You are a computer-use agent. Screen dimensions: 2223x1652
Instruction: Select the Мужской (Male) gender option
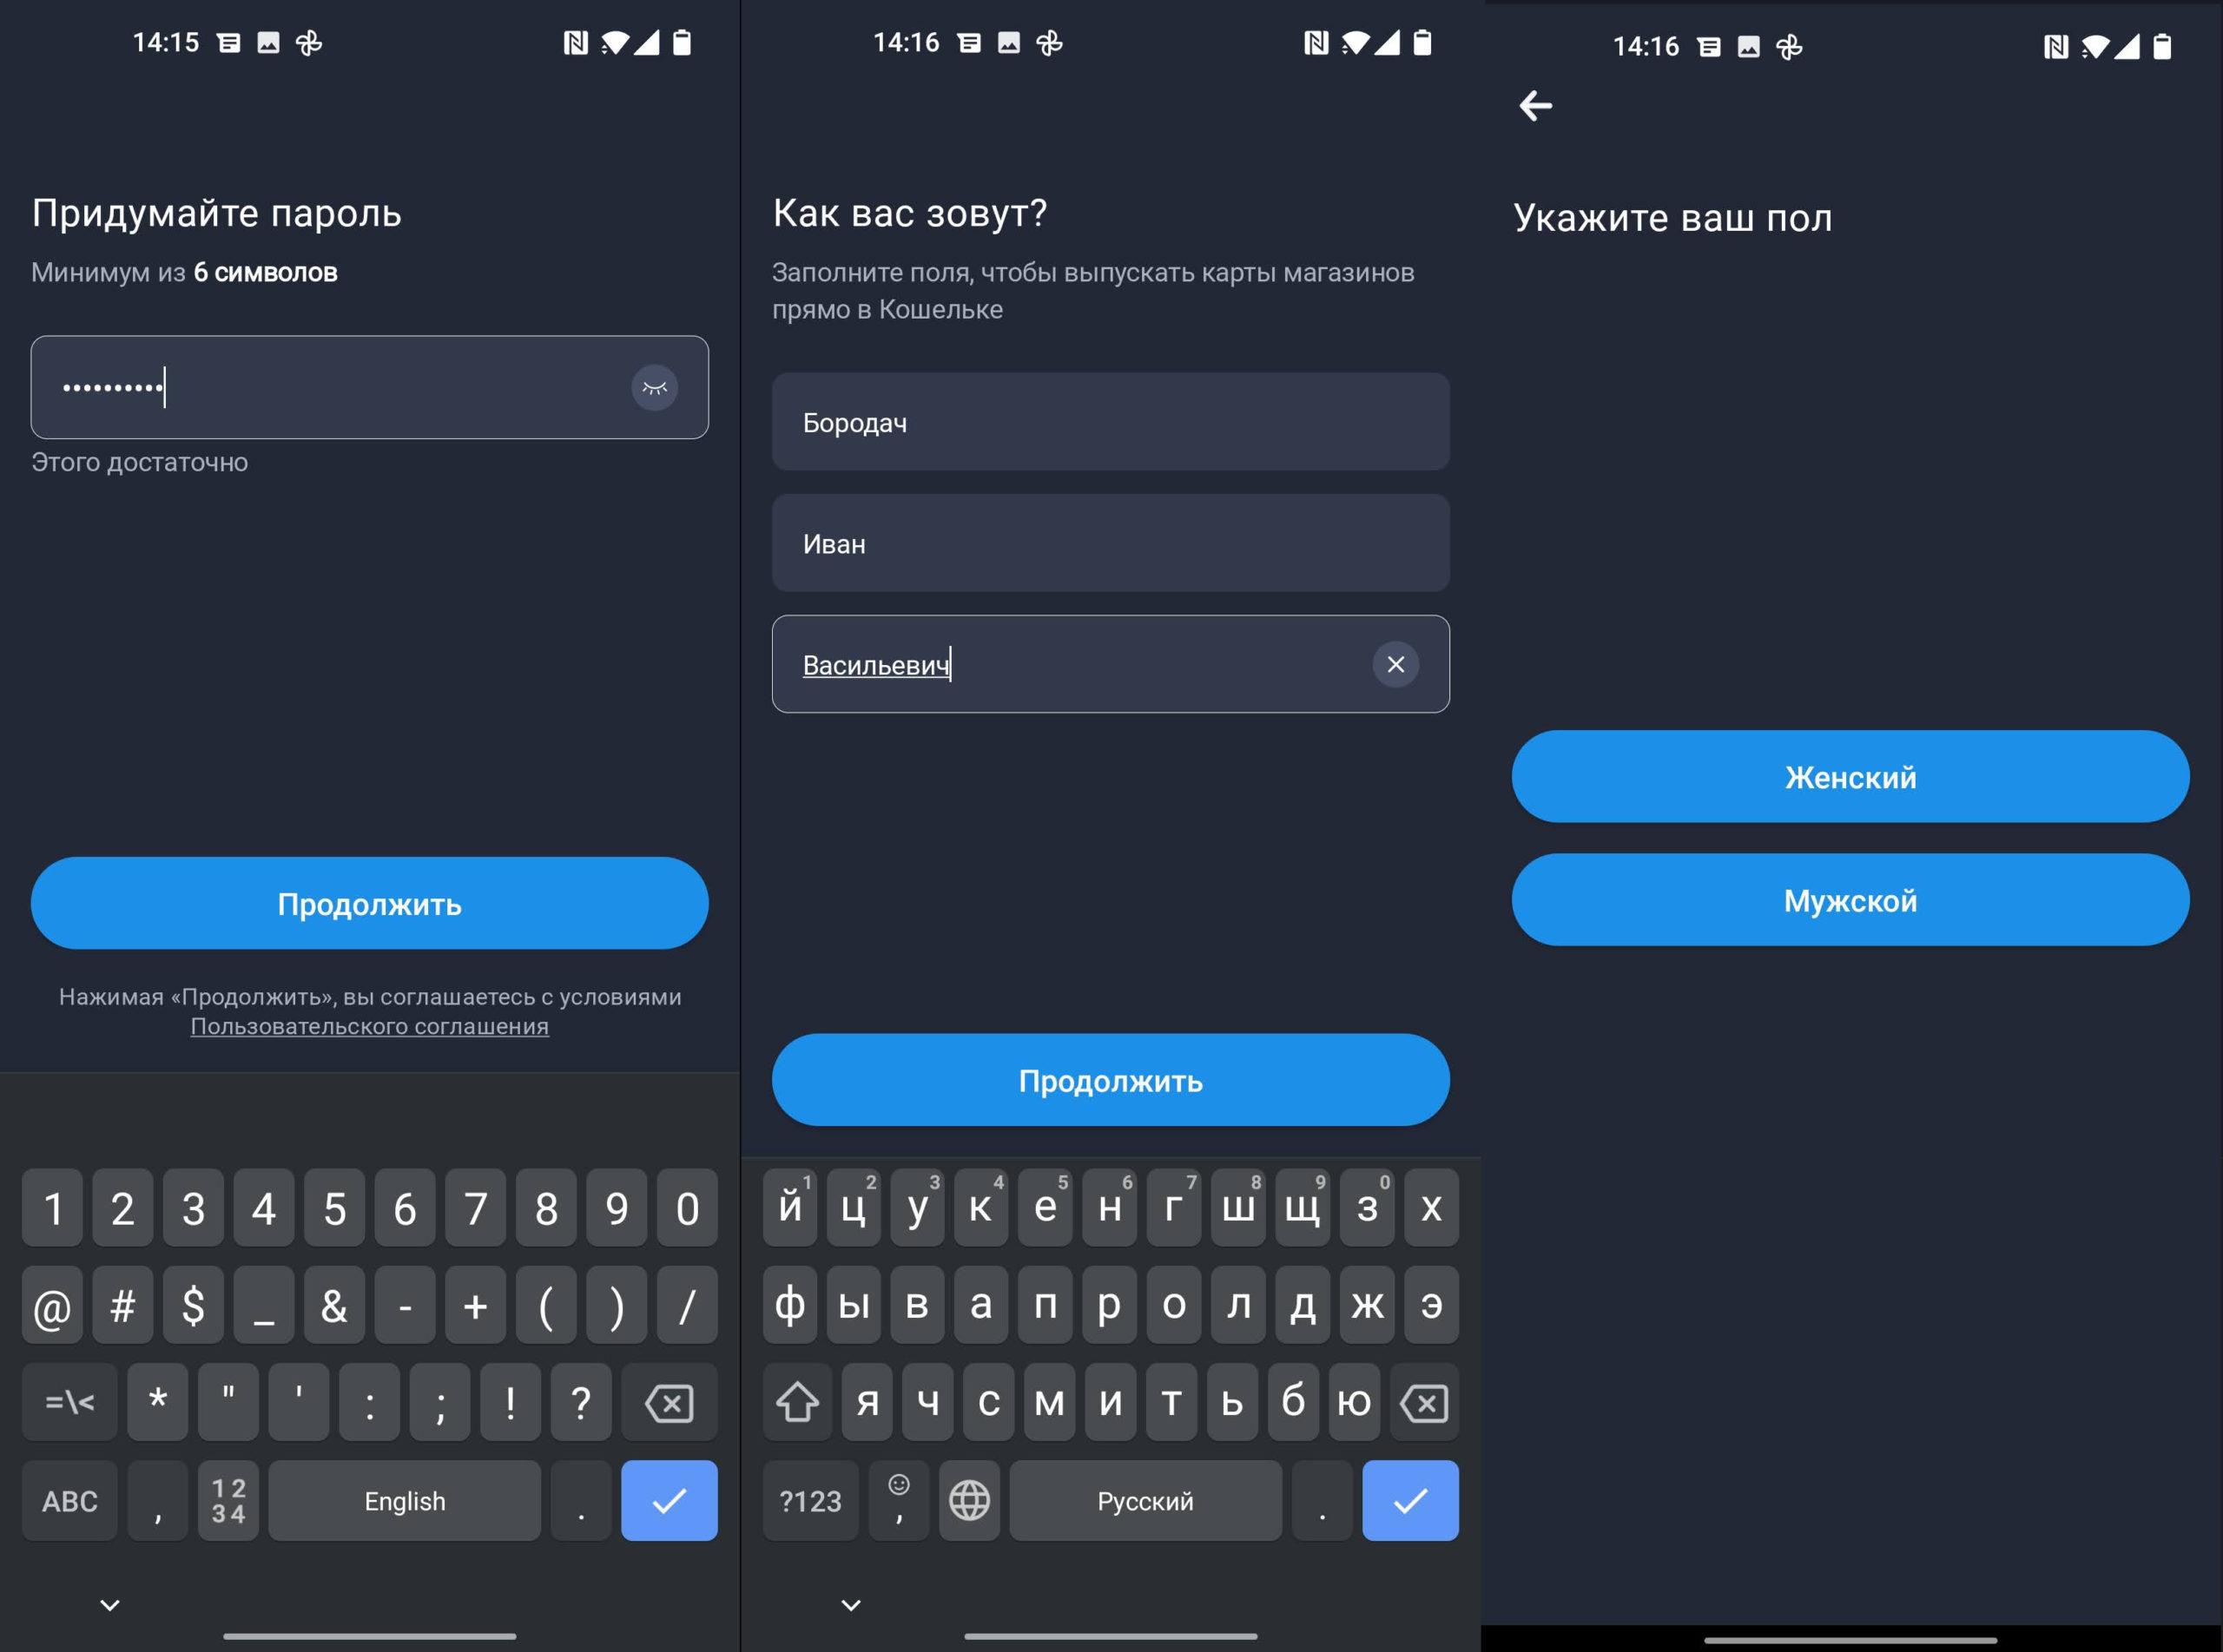click(1851, 900)
